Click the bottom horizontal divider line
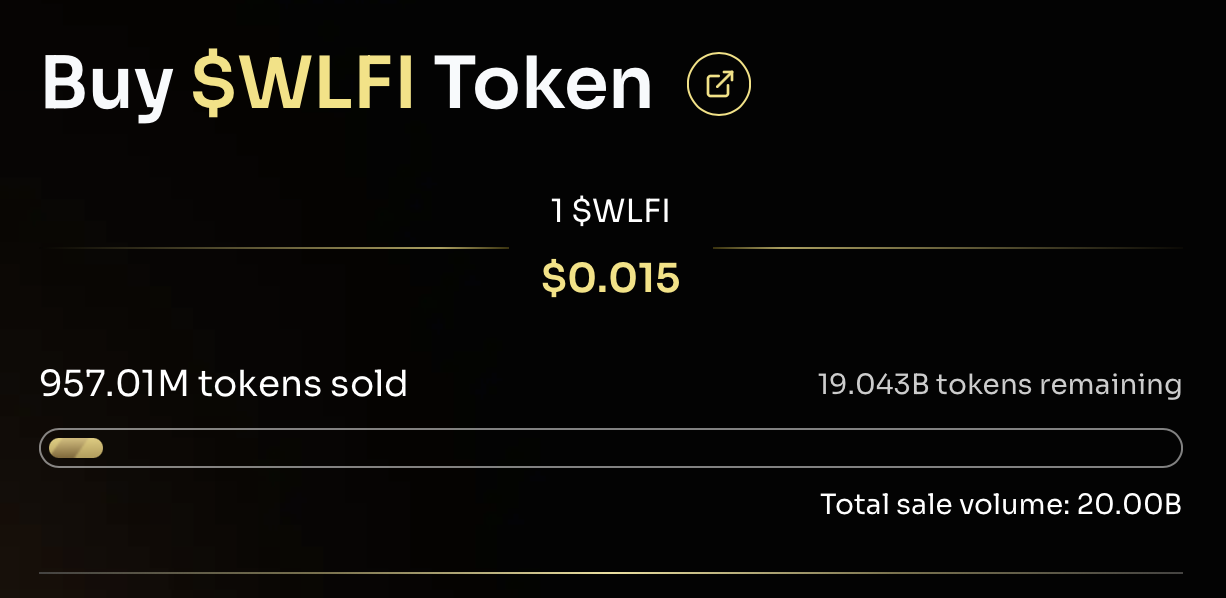Viewport: 1226px width, 598px height. click(x=610, y=573)
